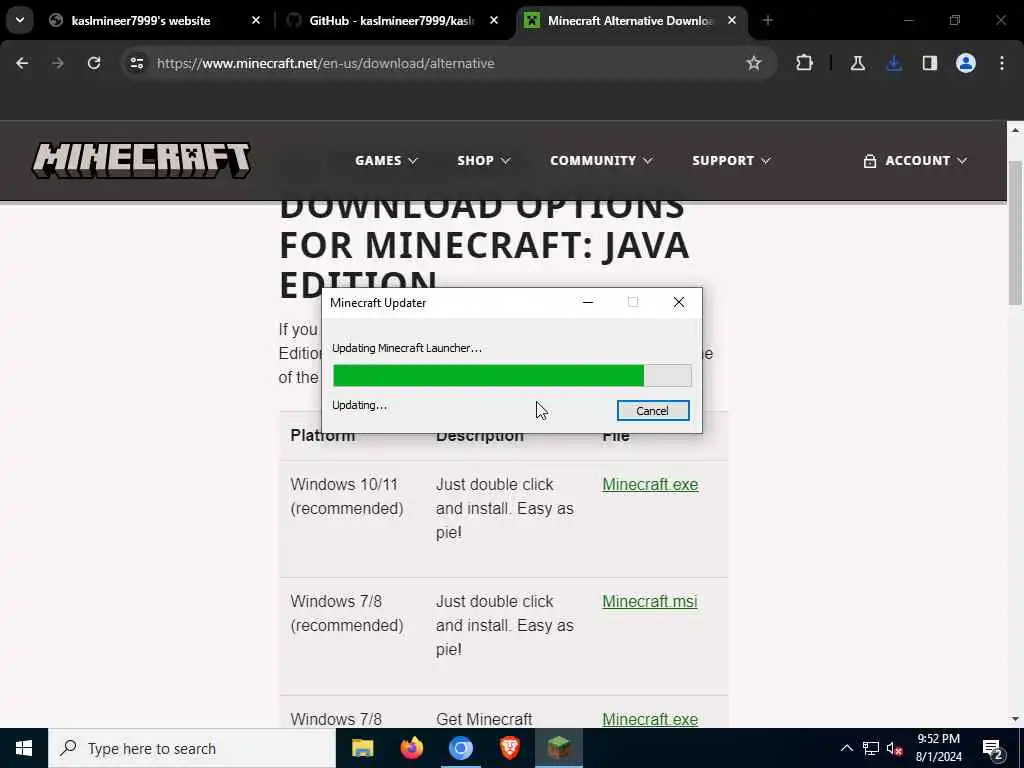Cancel the Minecraft Launcher update
Viewport: 1024px width, 768px height.
pos(652,411)
